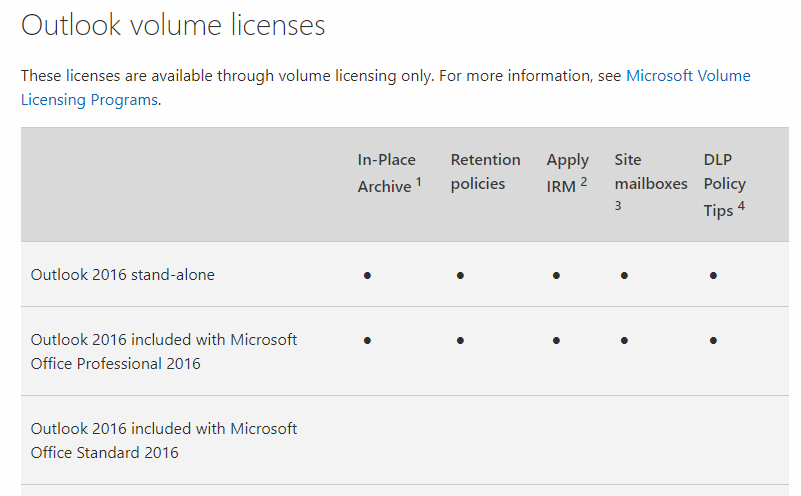The image size is (801, 496).
Task: Select the Office Standard 2016 row label
Action: point(163,440)
